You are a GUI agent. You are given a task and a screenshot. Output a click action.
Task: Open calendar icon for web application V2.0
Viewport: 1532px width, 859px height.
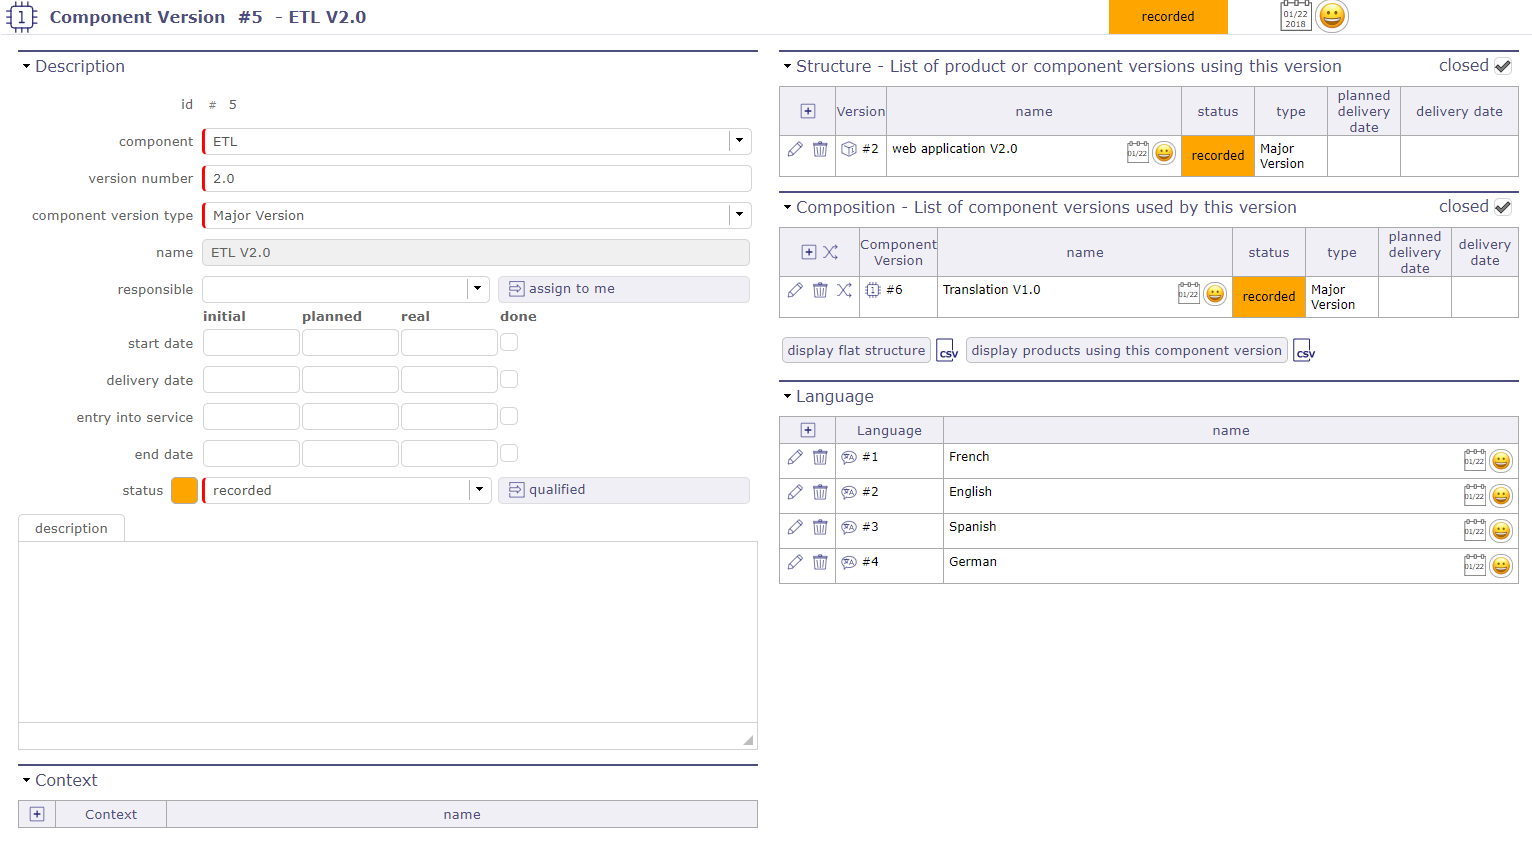click(x=1138, y=153)
